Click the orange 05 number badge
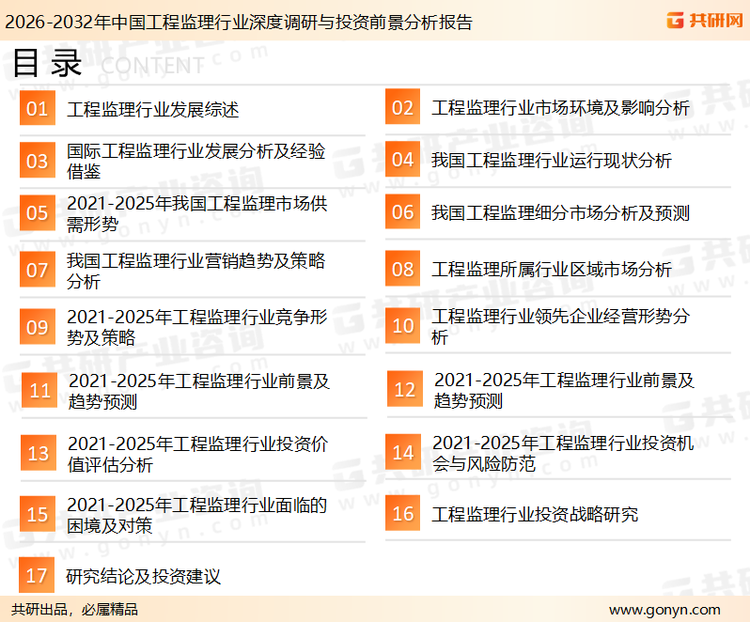Viewport: 750px width, 622px height. 37,213
